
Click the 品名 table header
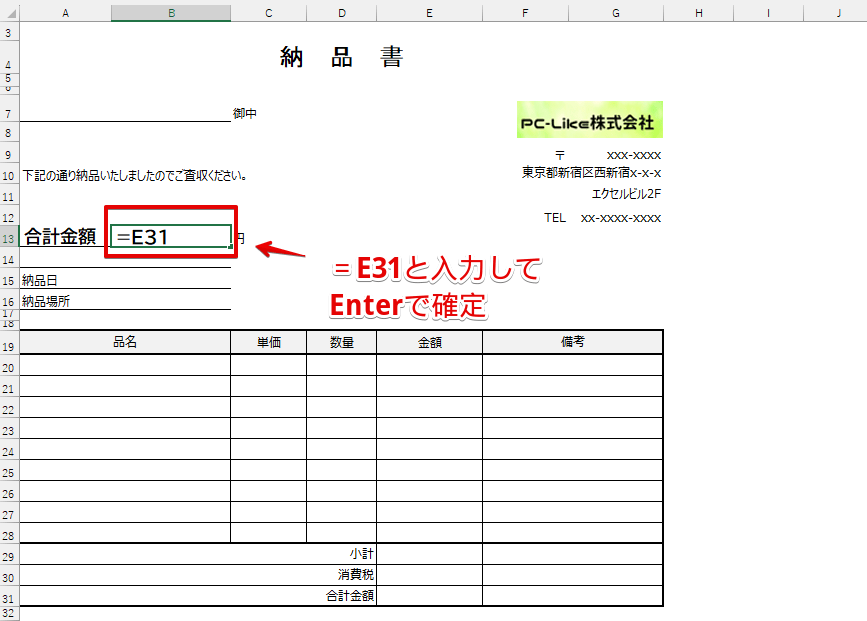point(125,342)
